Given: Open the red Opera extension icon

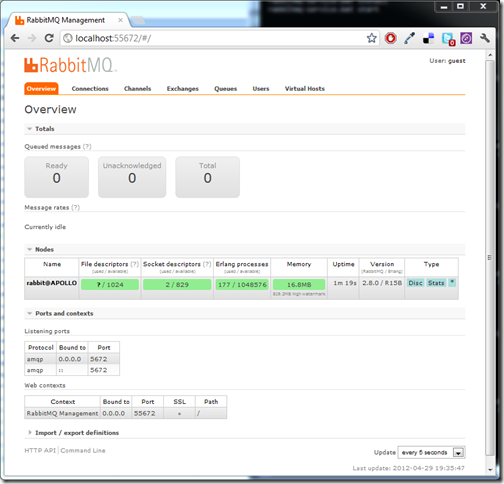Looking at the screenshot, I should 390,38.
